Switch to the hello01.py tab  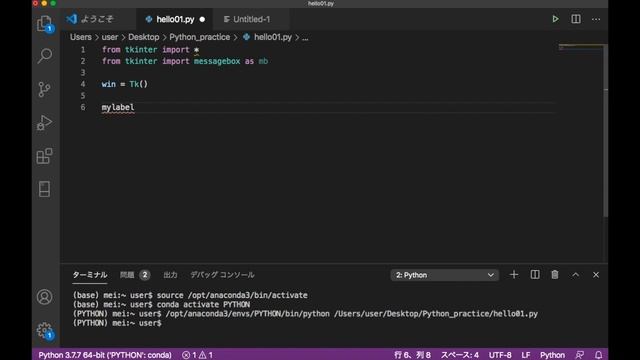tap(176, 19)
